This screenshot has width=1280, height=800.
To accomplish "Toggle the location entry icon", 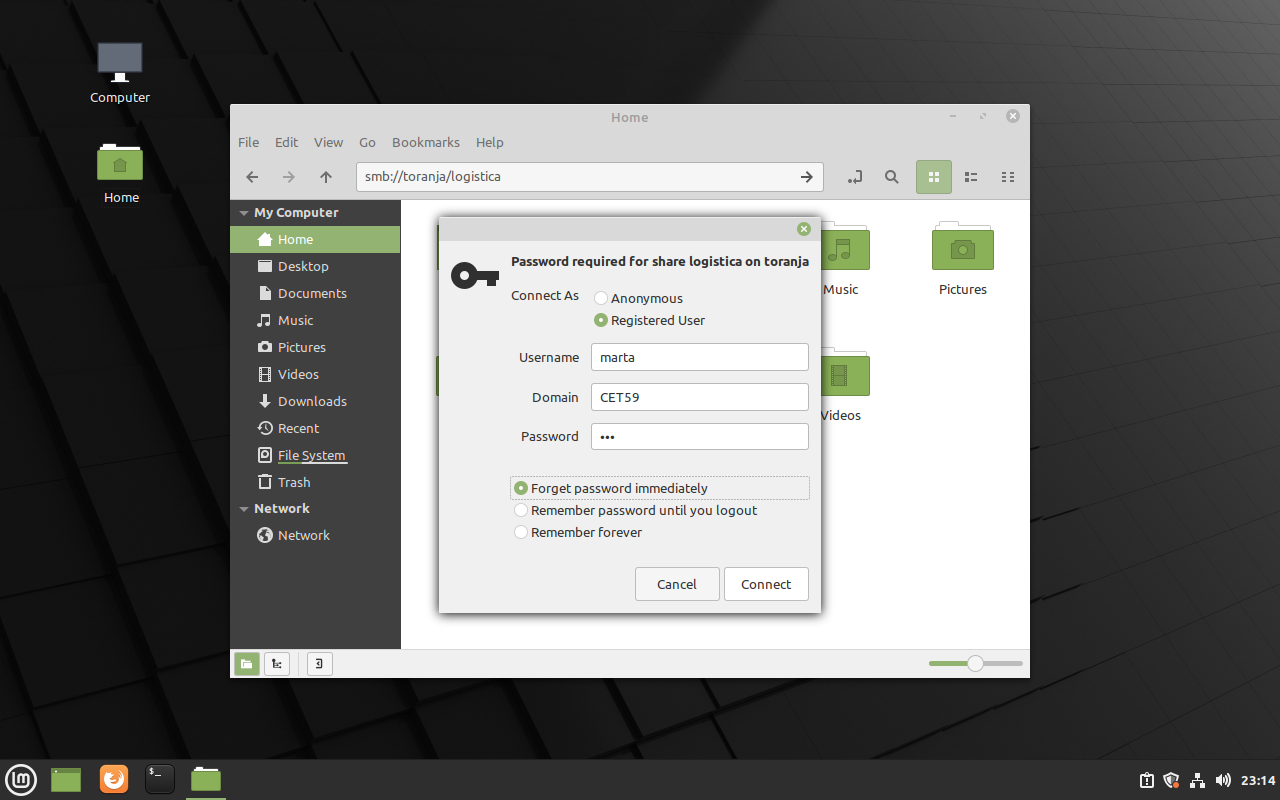I will [855, 177].
